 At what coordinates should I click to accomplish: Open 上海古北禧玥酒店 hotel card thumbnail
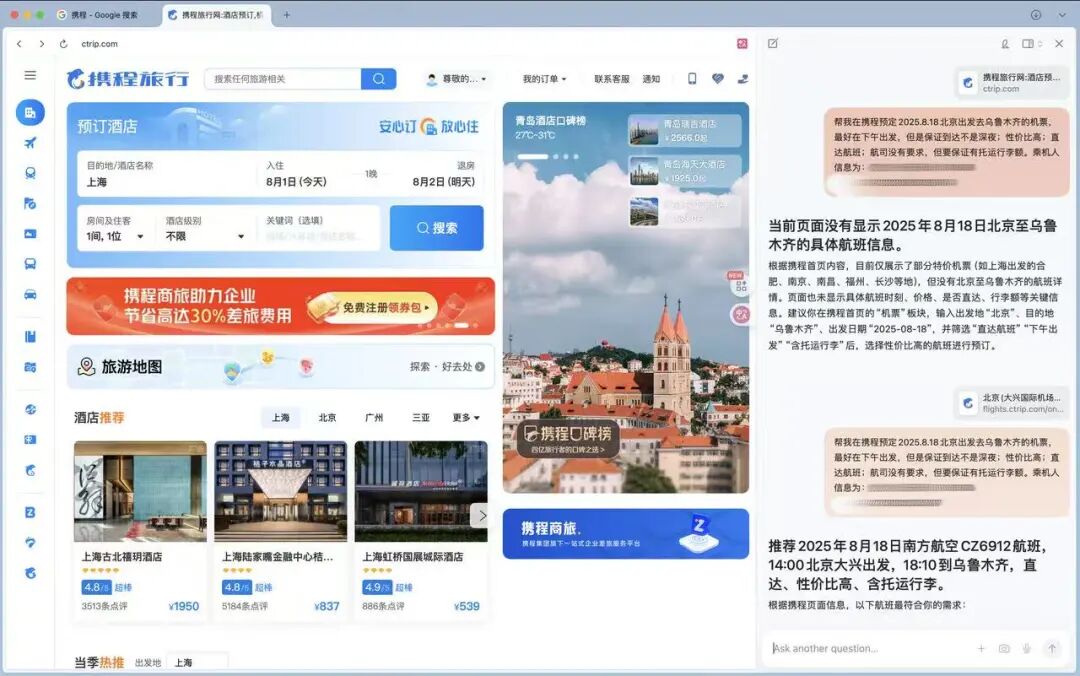tap(140, 490)
